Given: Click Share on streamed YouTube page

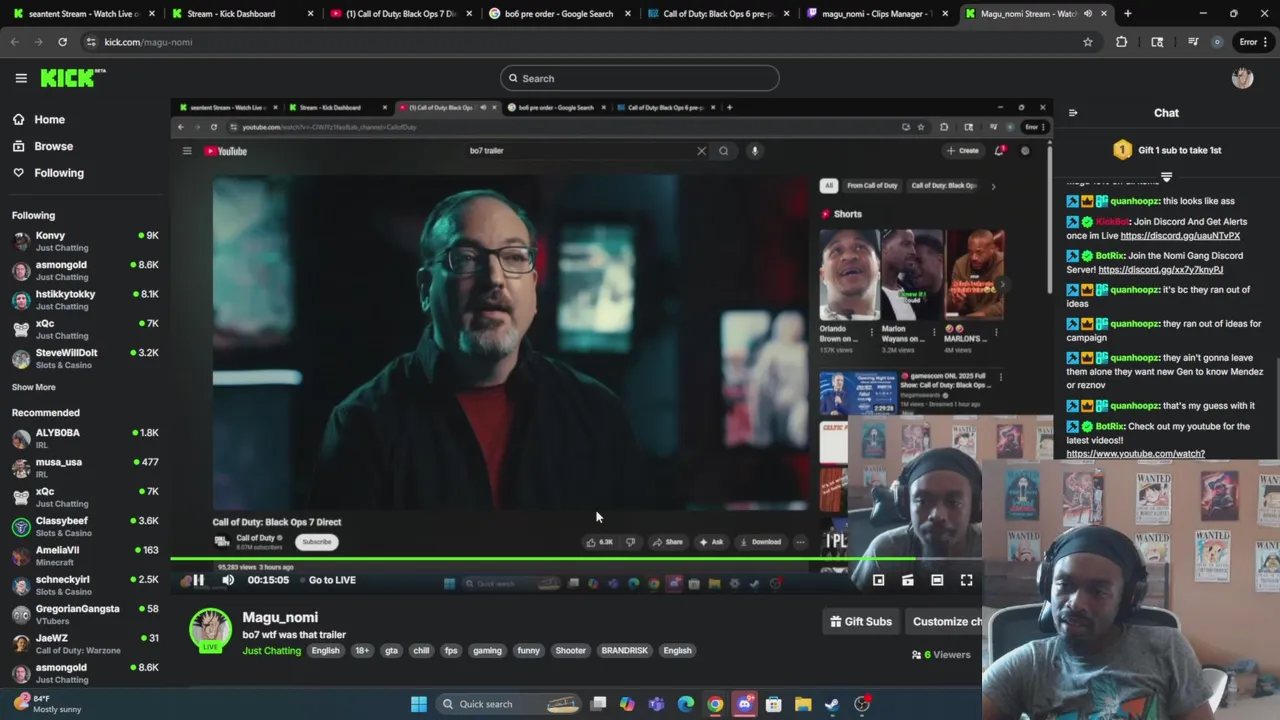Looking at the screenshot, I should point(667,542).
